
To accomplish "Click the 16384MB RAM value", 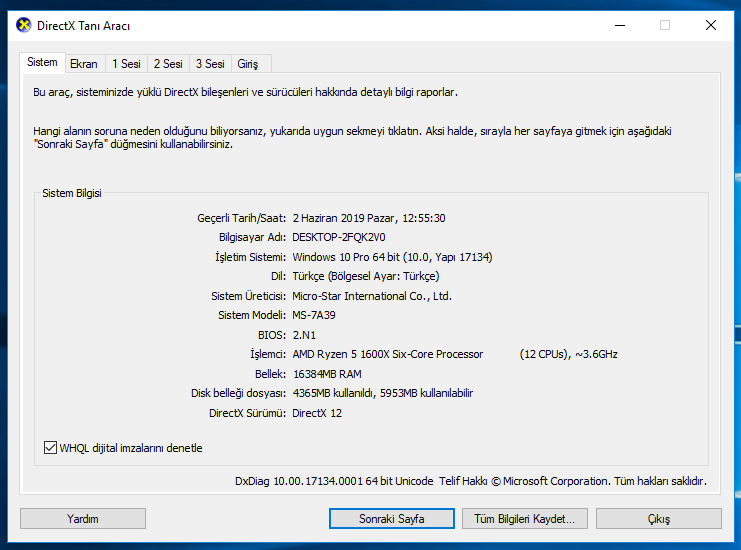I will tap(327, 374).
